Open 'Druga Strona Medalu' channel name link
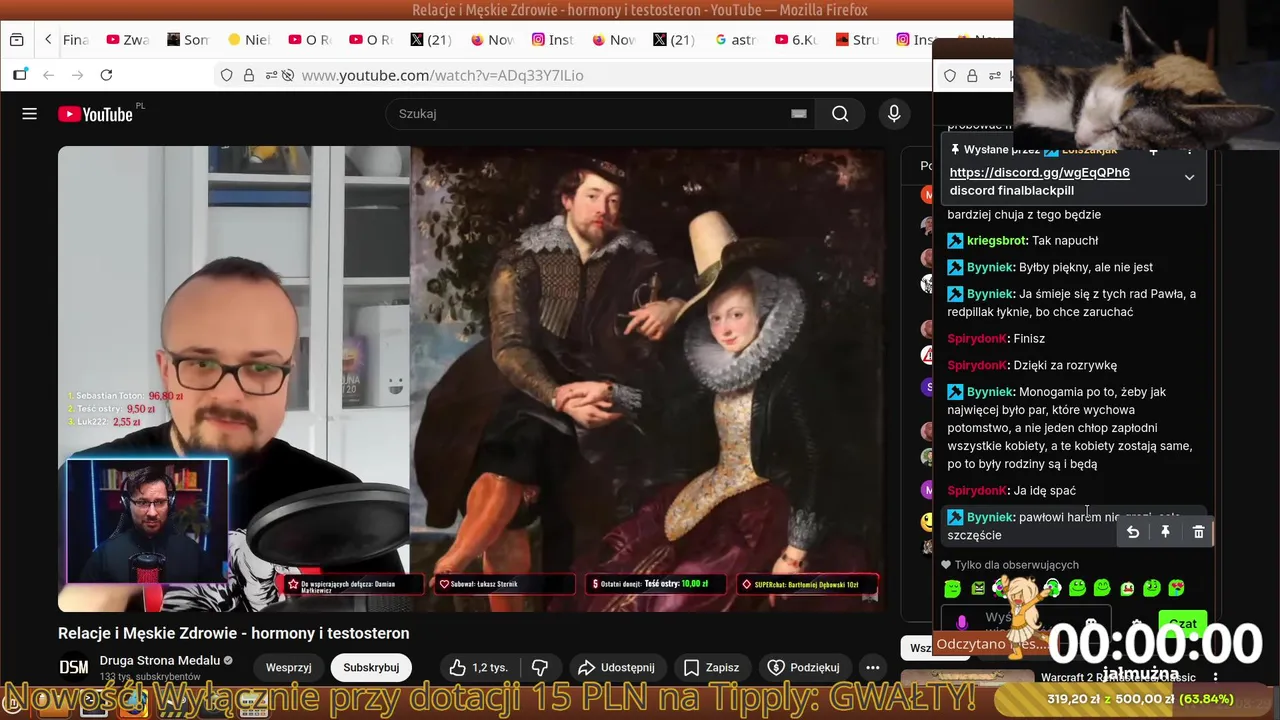The width and height of the screenshot is (1280, 720). 159,660
